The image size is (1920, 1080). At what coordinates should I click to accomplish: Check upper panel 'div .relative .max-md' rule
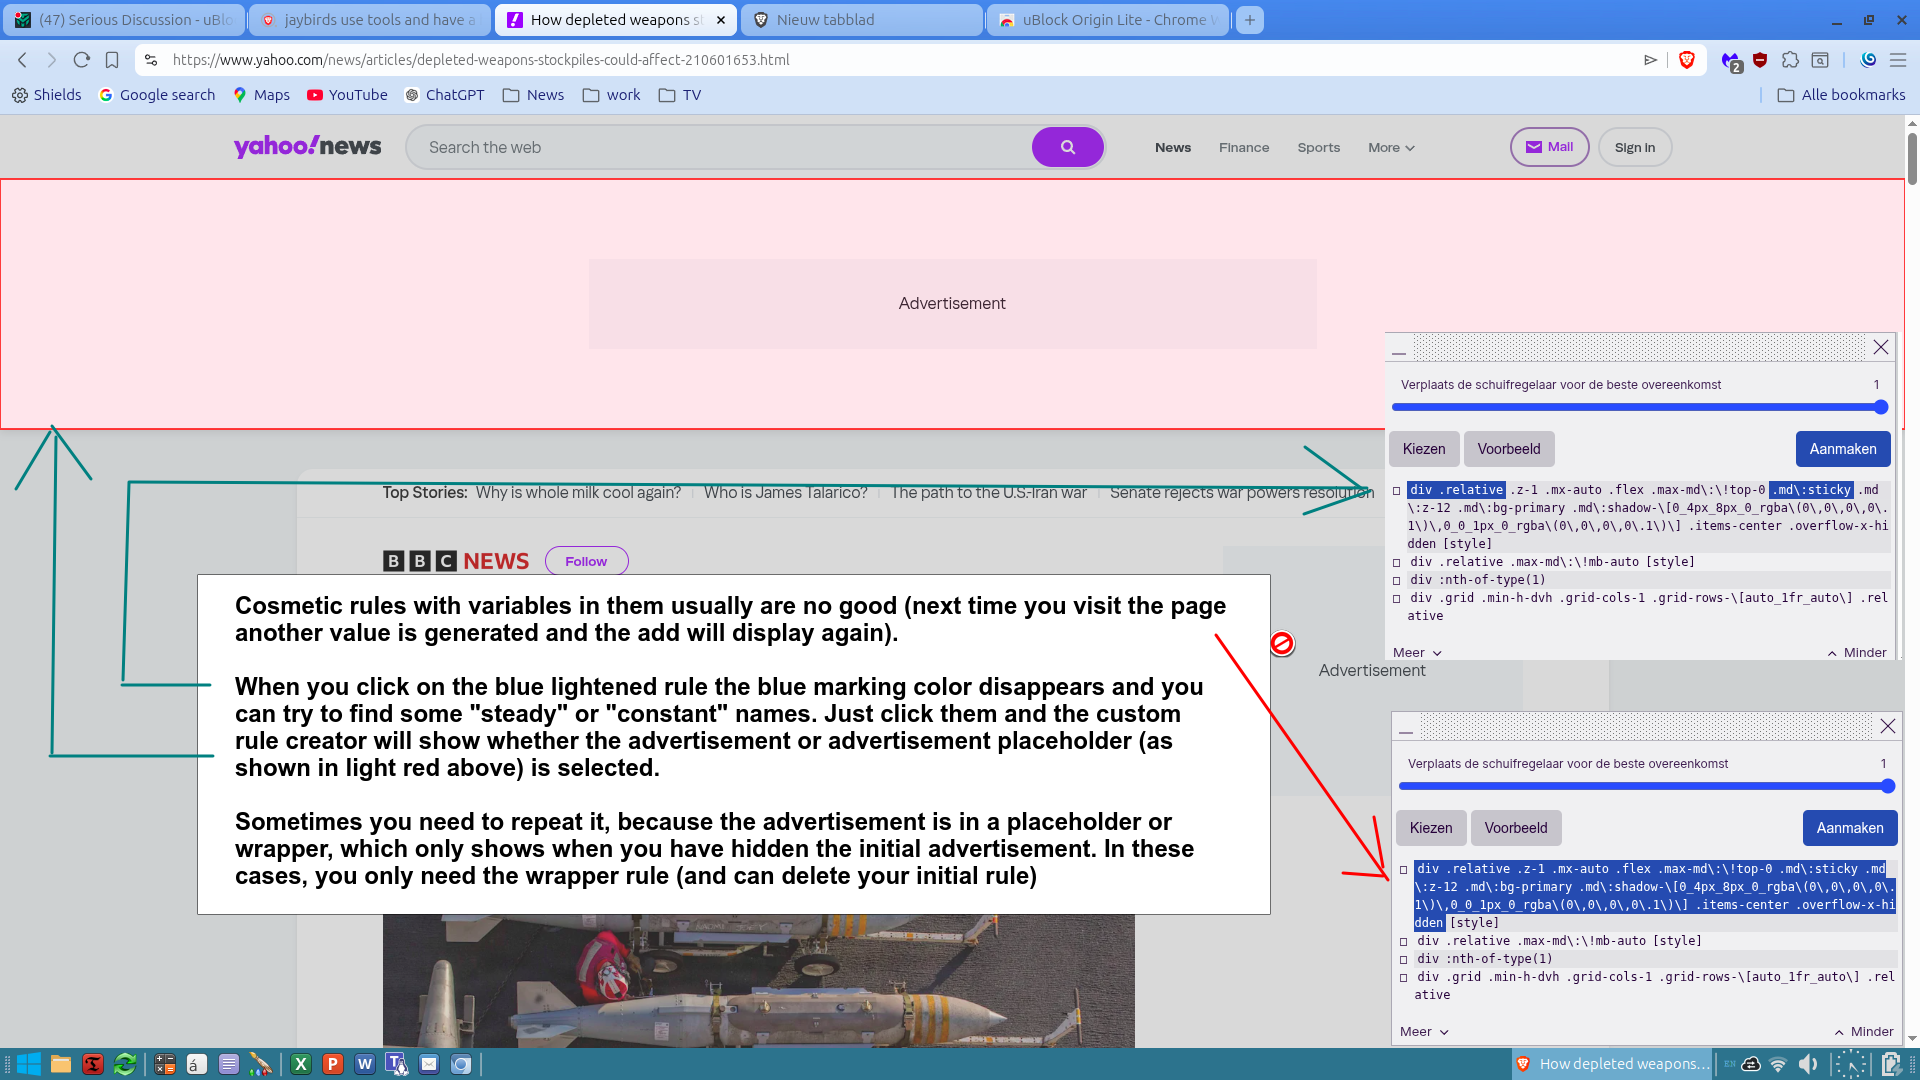click(x=1397, y=563)
